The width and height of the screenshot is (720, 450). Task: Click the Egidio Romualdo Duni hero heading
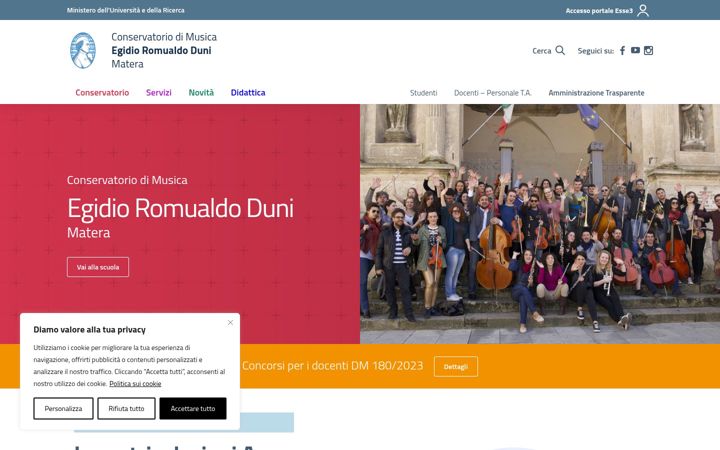(180, 208)
